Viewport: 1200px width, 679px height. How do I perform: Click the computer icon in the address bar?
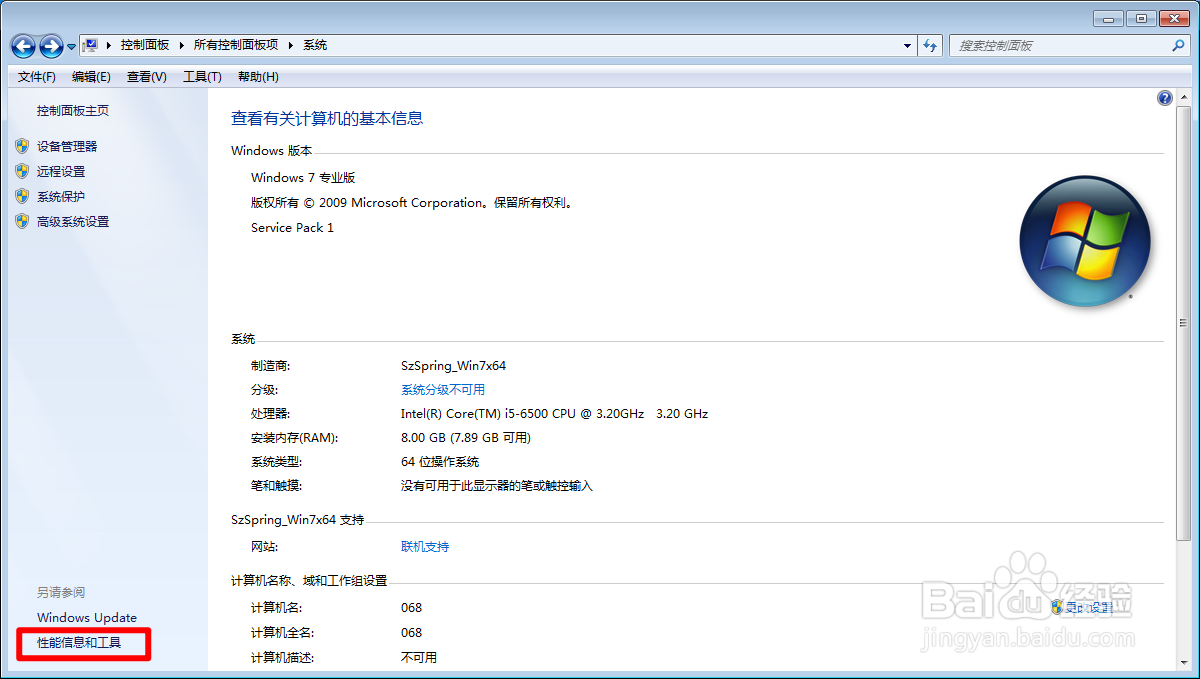pyautogui.click(x=90, y=45)
